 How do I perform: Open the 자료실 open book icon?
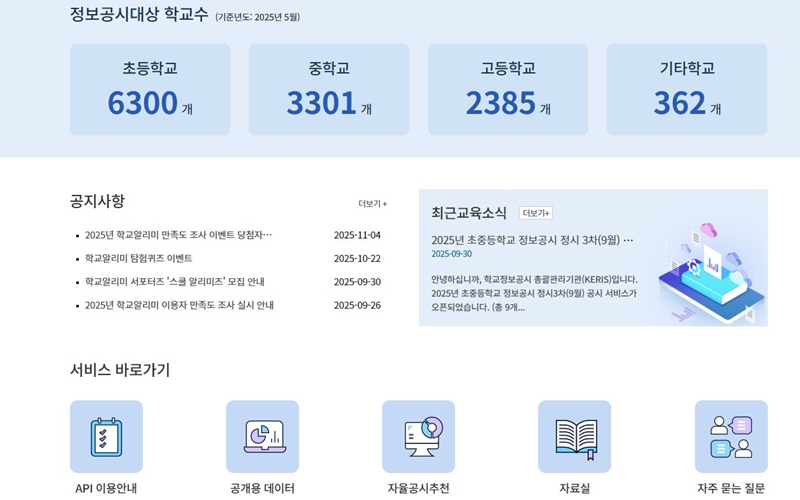click(x=574, y=436)
